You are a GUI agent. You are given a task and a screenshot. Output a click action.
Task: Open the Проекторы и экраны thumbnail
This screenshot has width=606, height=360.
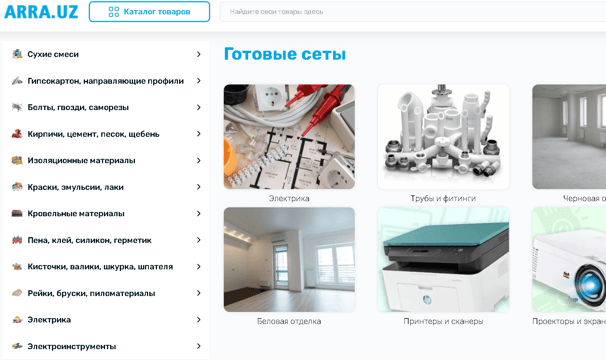pyautogui.click(x=569, y=259)
